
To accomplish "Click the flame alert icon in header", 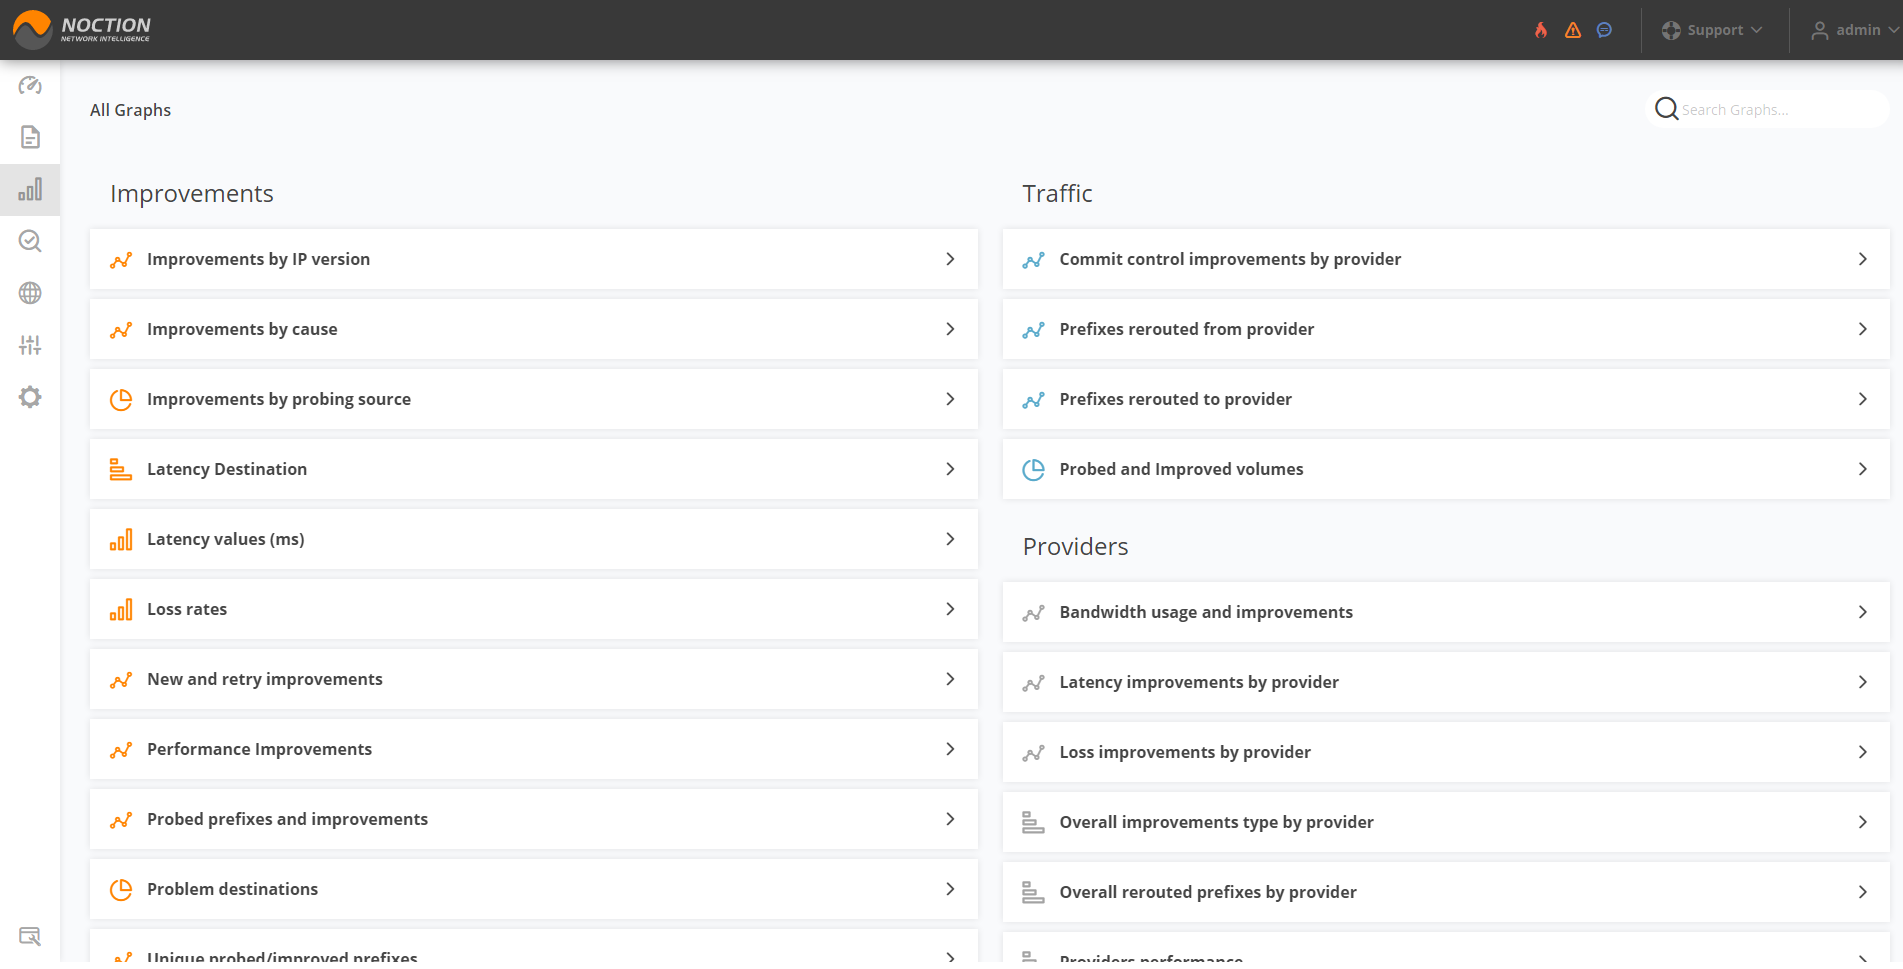I will (x=1541, y=30).
